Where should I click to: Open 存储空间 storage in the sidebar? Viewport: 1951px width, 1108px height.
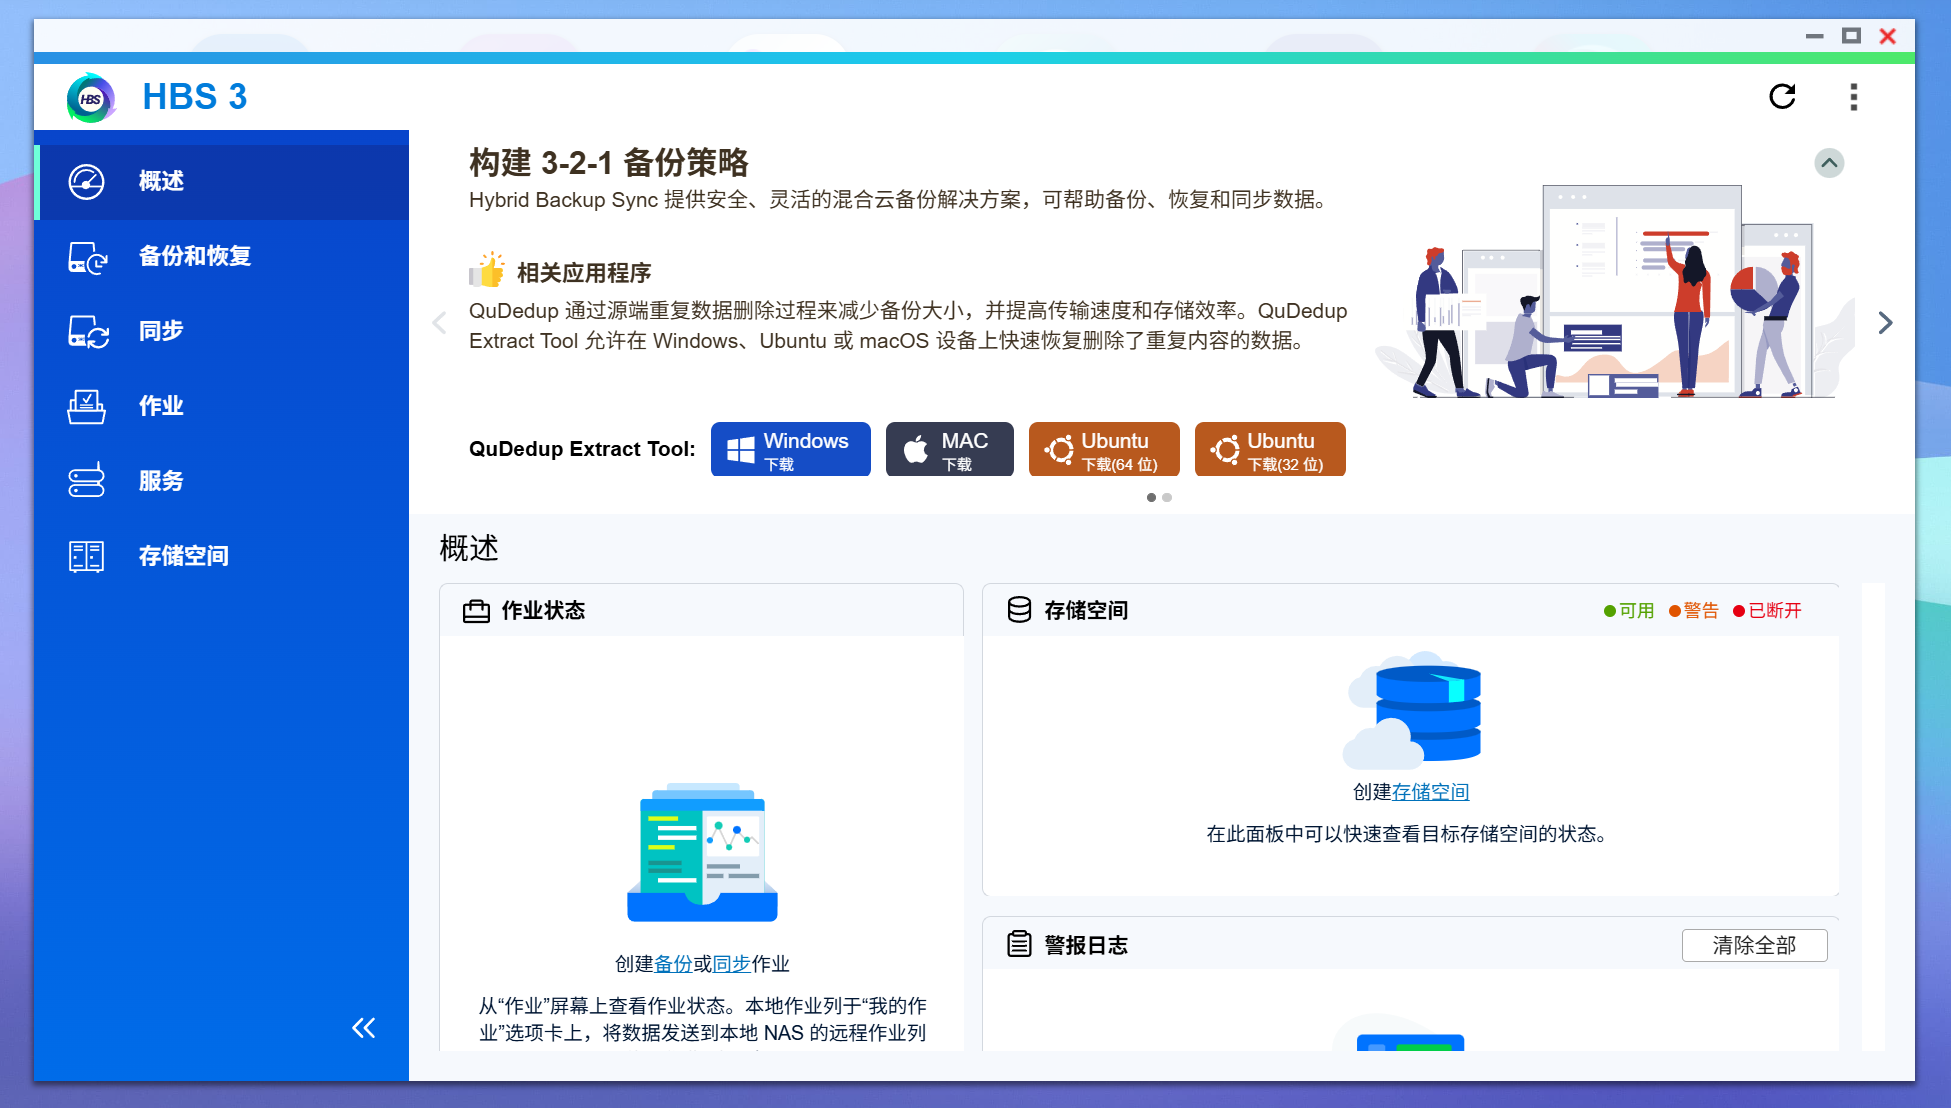[x=183, y=556]
